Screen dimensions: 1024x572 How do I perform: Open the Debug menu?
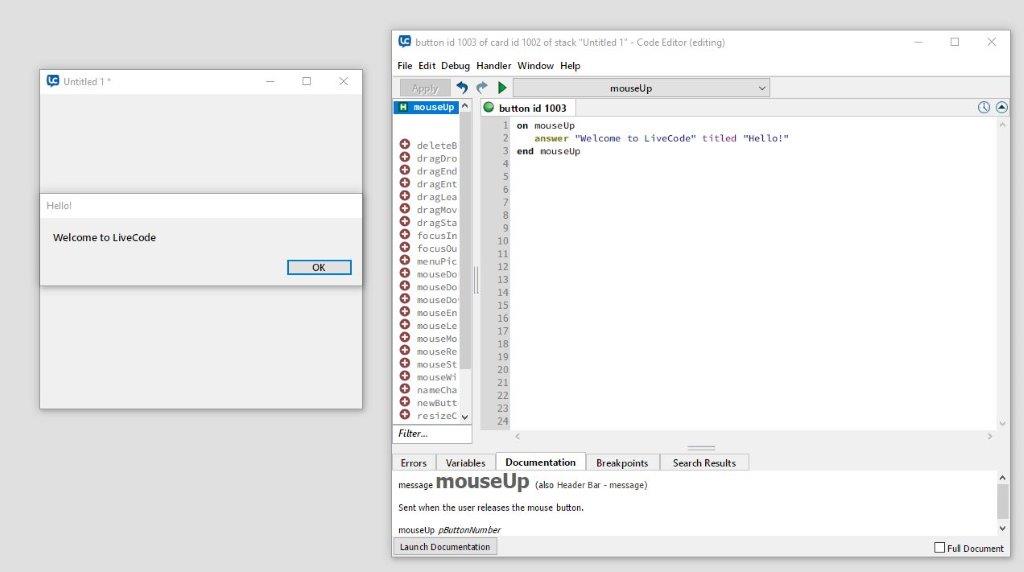tap(455, 66)
